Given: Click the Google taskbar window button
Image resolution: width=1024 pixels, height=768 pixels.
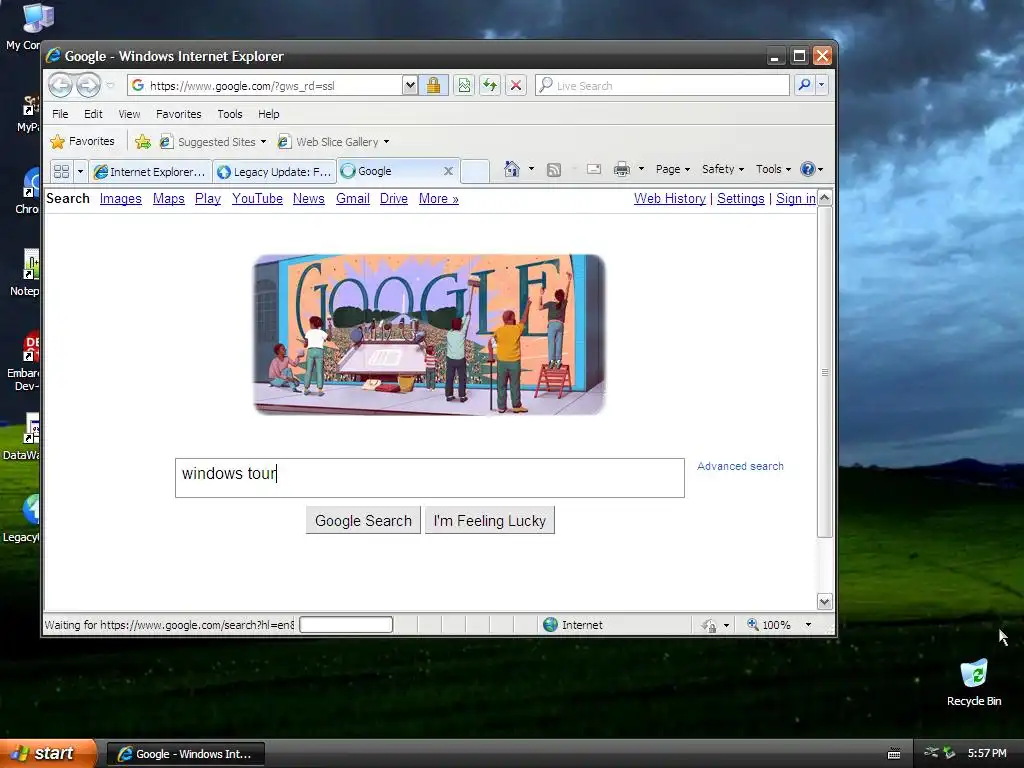Looking at the screenshot, I should tap(185, 754).
